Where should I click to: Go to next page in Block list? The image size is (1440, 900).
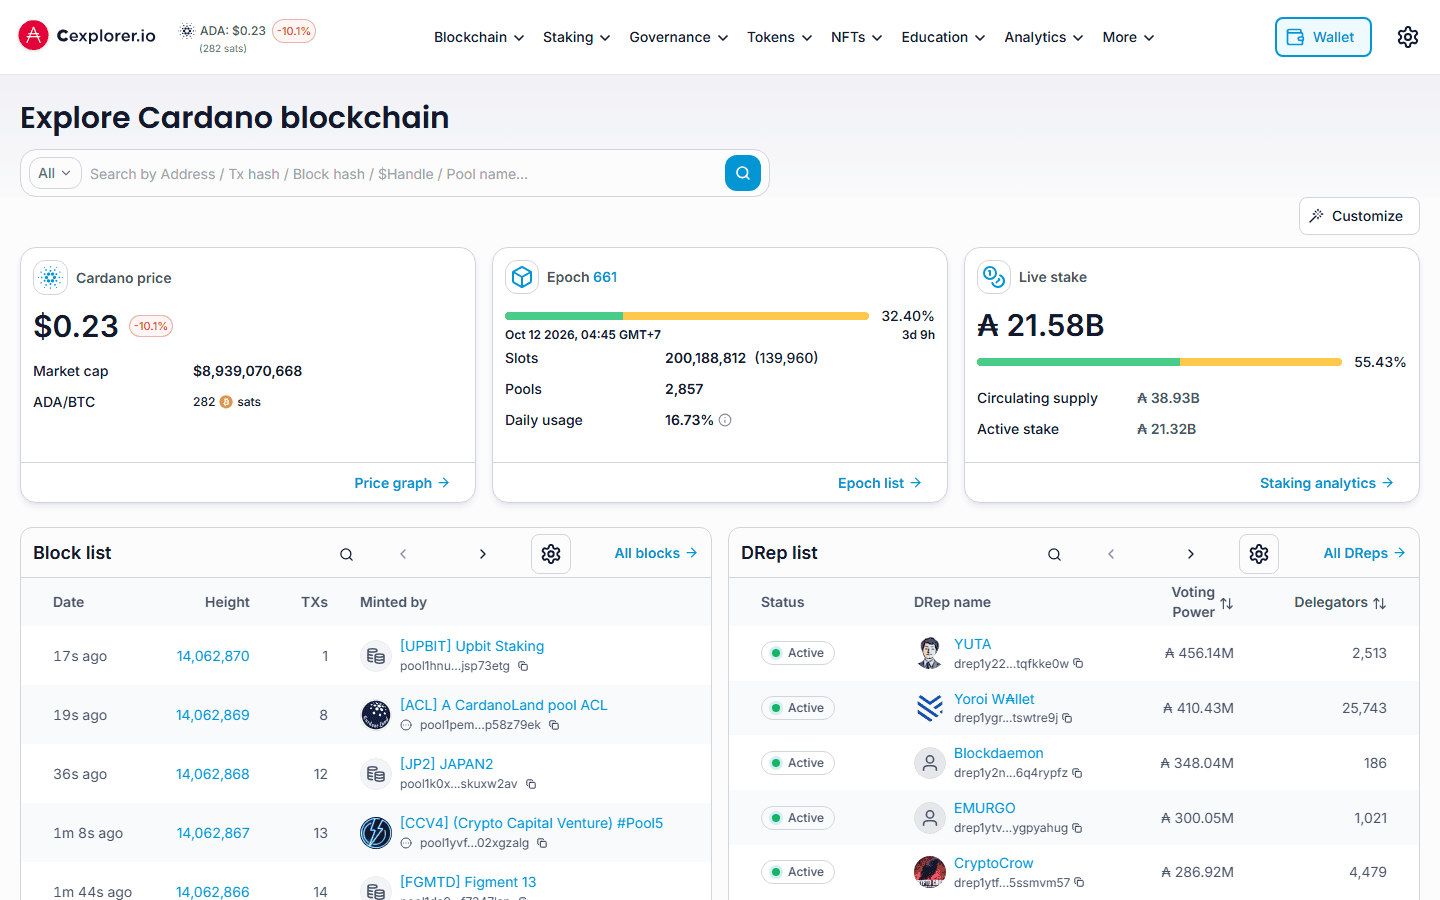pyautogui.click(x=483, y=554)
